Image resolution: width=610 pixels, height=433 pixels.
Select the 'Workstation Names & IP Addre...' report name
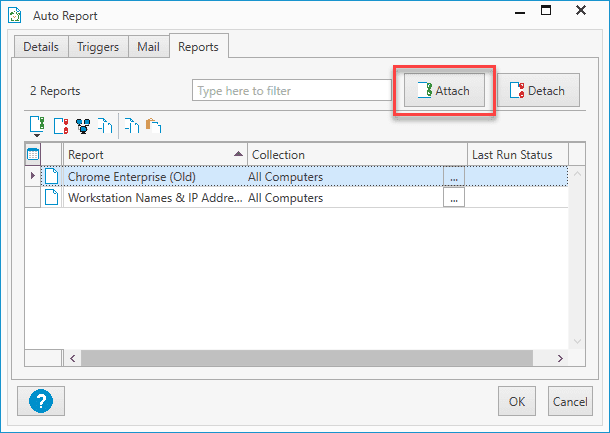coord(155,198)
